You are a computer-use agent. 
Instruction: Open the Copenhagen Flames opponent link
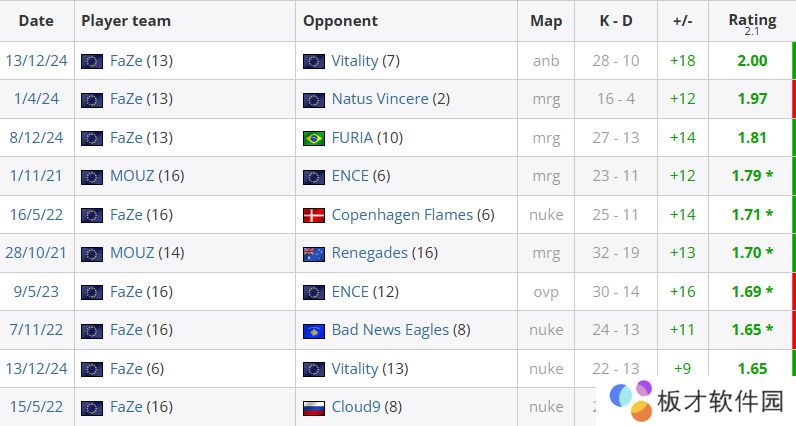click(402, 215)
